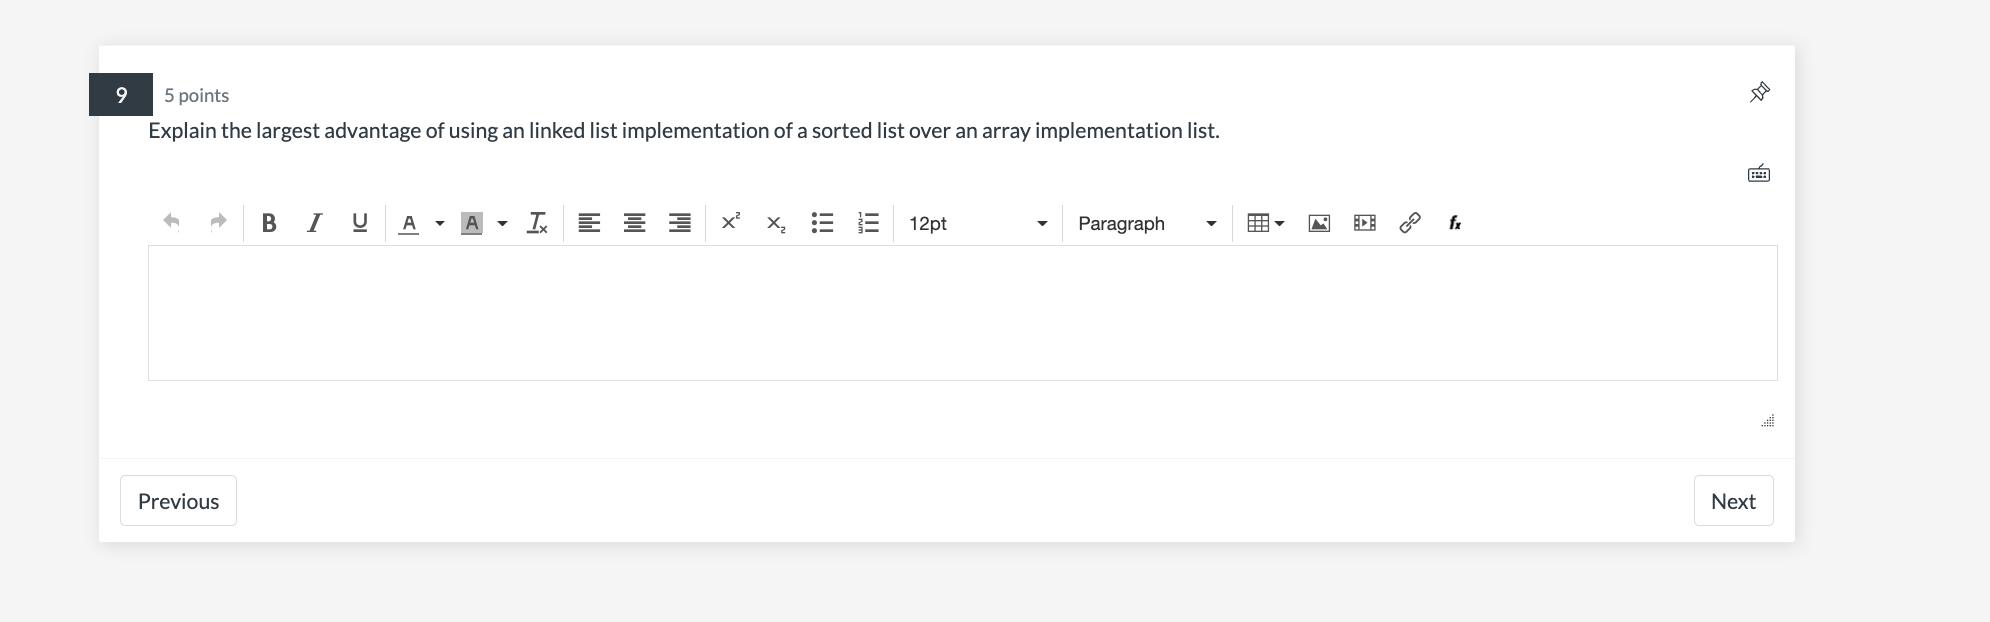Toggle underline formatting

point(360,223)
